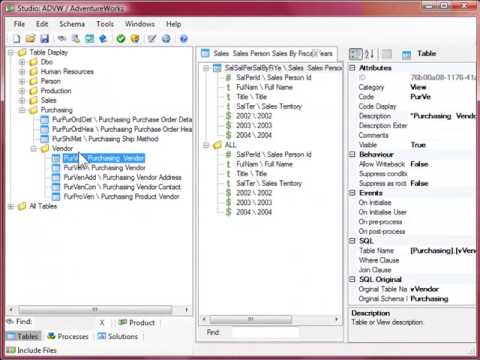Image resolution: width=480 pixels, height=360 pixels.
Task: Open the Help menu
Action: [x=174, y=24]
